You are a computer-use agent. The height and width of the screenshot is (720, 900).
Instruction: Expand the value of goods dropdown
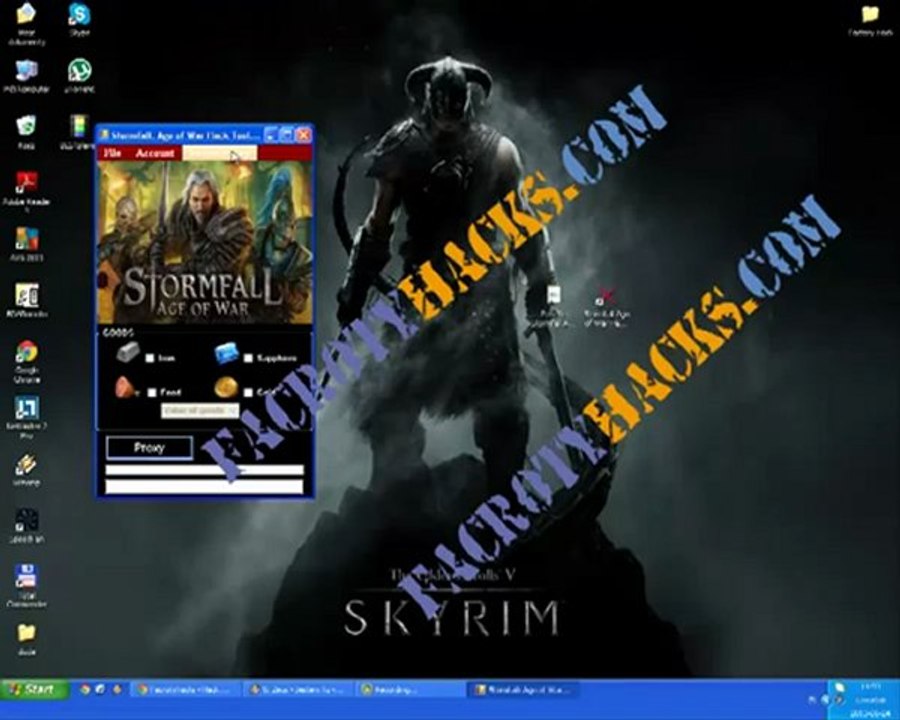point(200,411)
